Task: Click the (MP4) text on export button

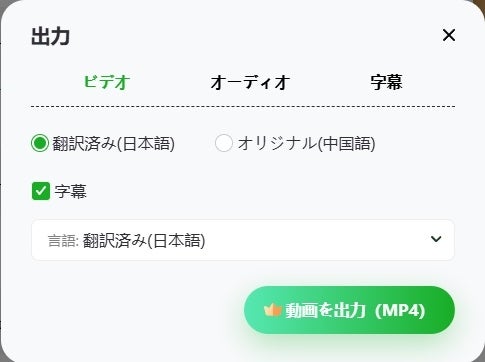Action: pyautogui.click(x=400, y=311)
